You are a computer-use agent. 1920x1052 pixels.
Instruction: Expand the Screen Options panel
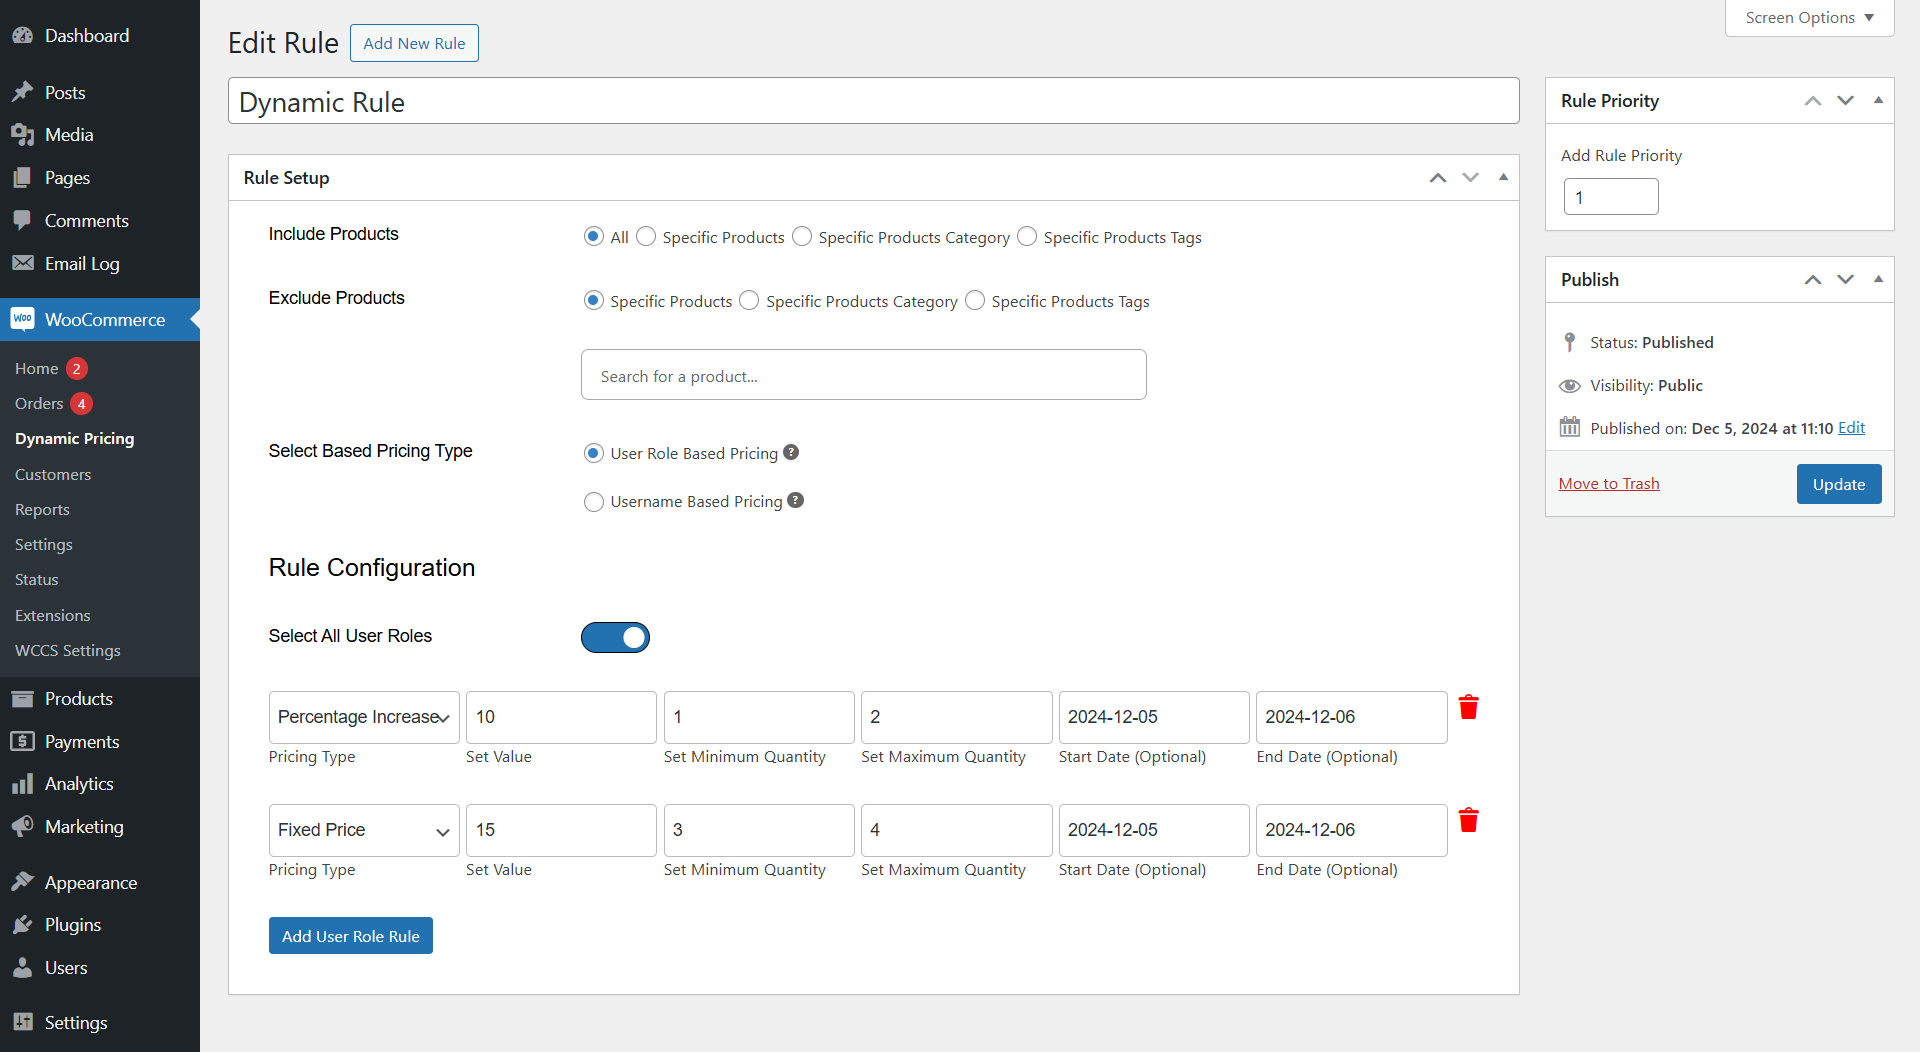click(x=1809, y=18)
